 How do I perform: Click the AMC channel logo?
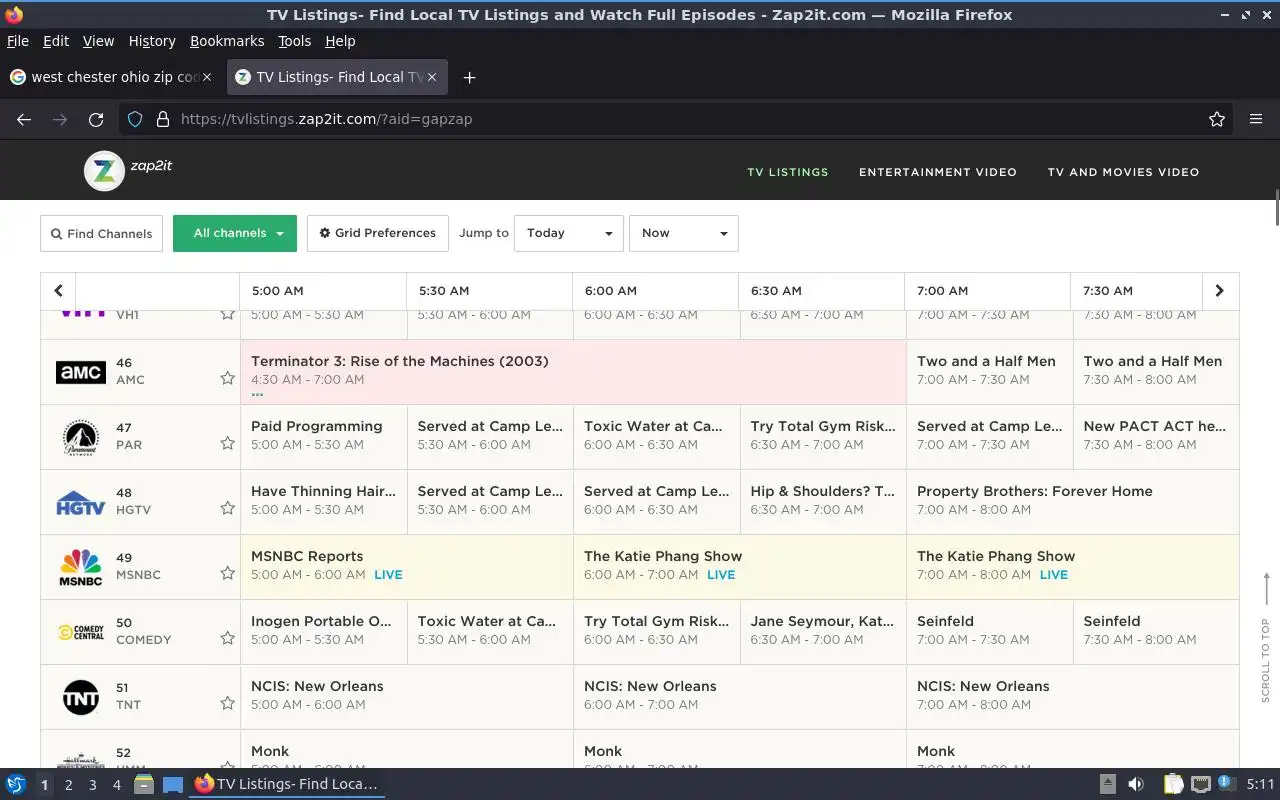click(x=81, y=372)
